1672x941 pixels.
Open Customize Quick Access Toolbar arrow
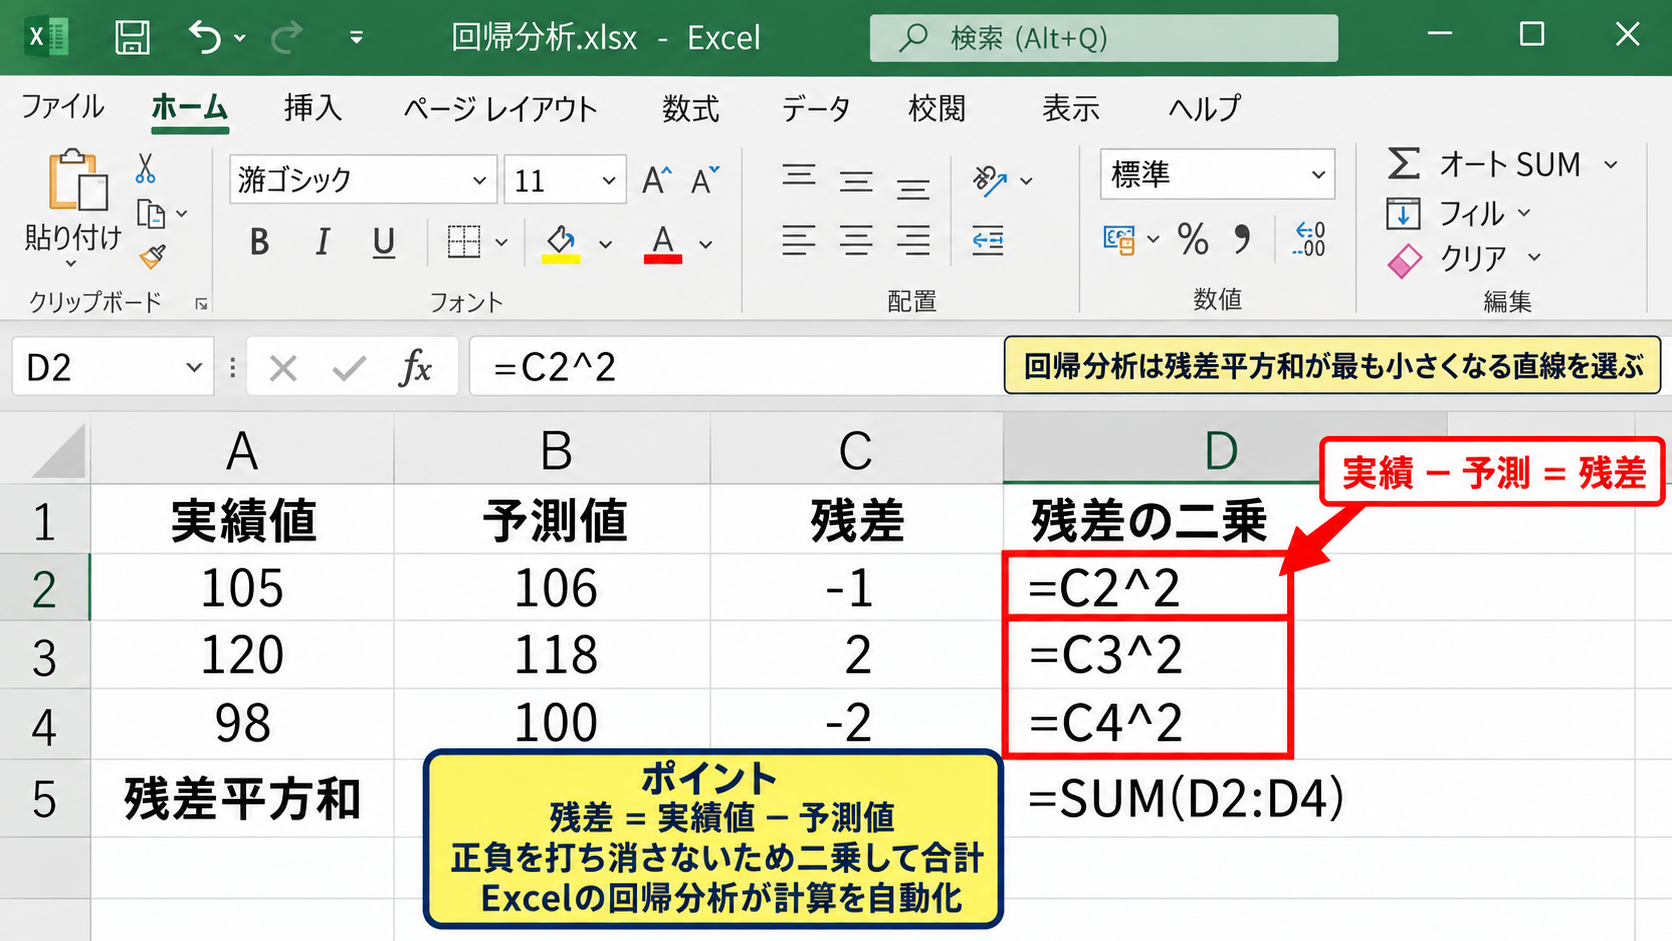click(356, 38)
